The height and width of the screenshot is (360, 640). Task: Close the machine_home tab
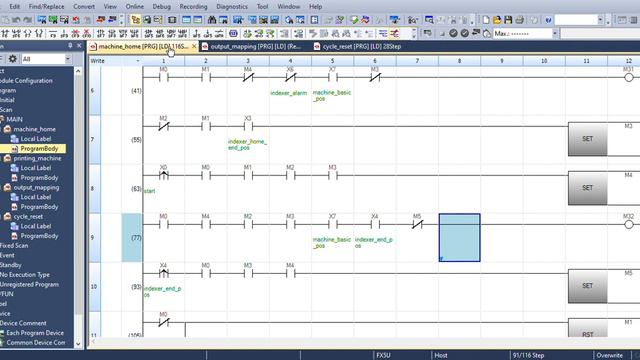pyautogui.click(x=194, y=47)
